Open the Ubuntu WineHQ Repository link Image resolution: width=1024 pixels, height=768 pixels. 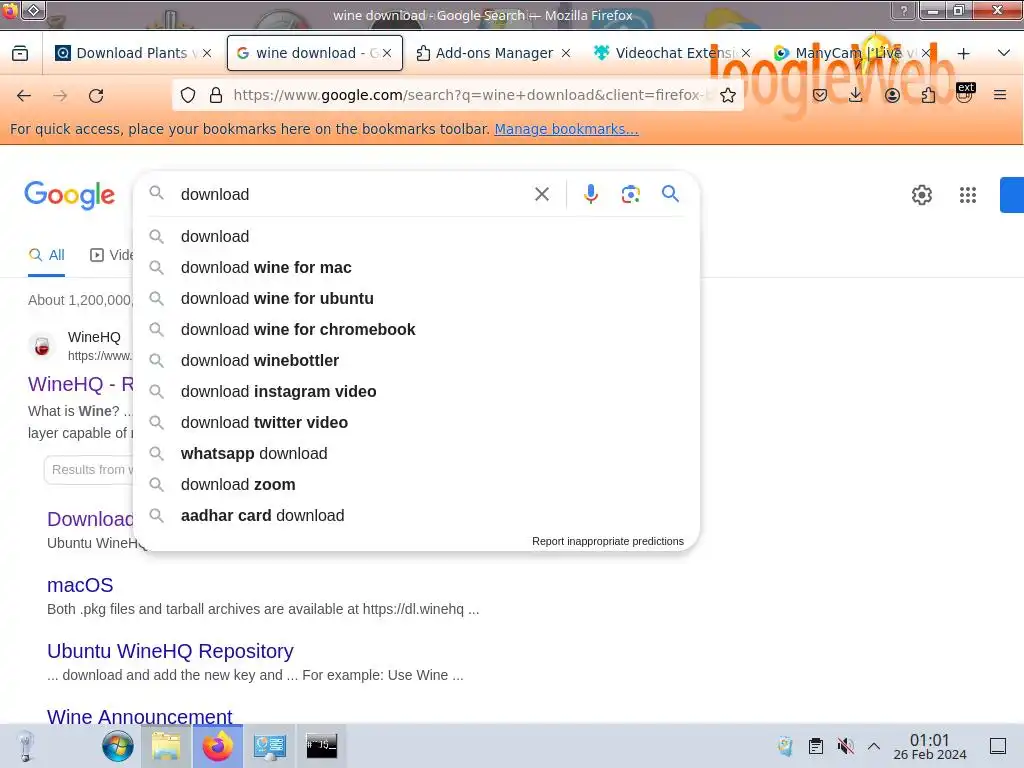[x=170, y=651]
